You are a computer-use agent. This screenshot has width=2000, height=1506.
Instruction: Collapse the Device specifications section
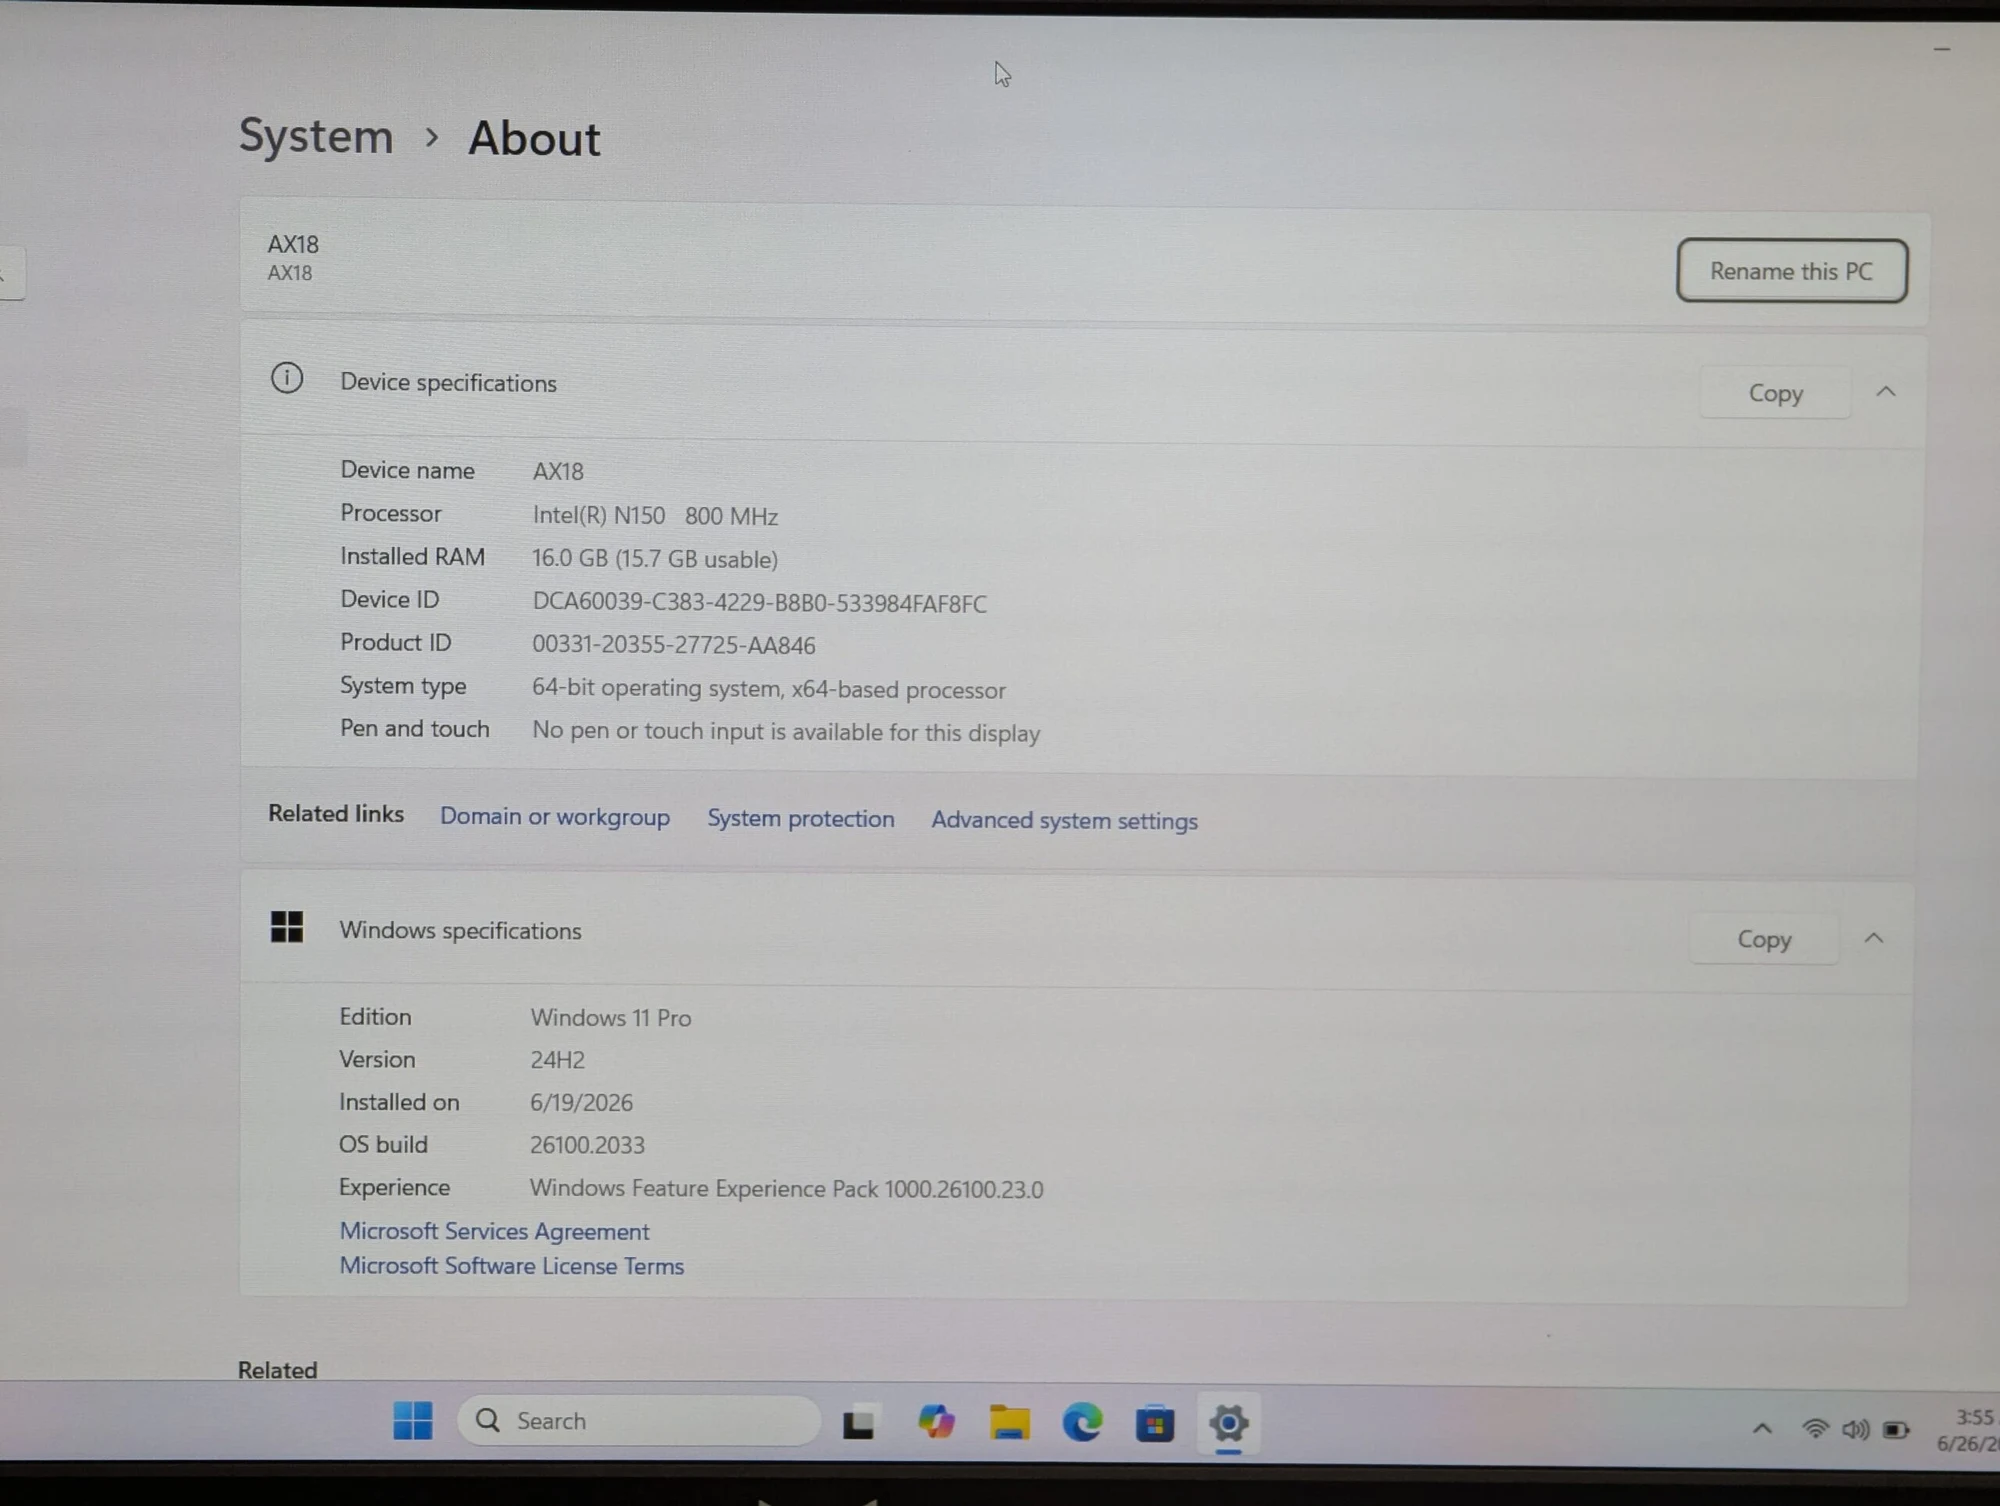click(1886, 392)
